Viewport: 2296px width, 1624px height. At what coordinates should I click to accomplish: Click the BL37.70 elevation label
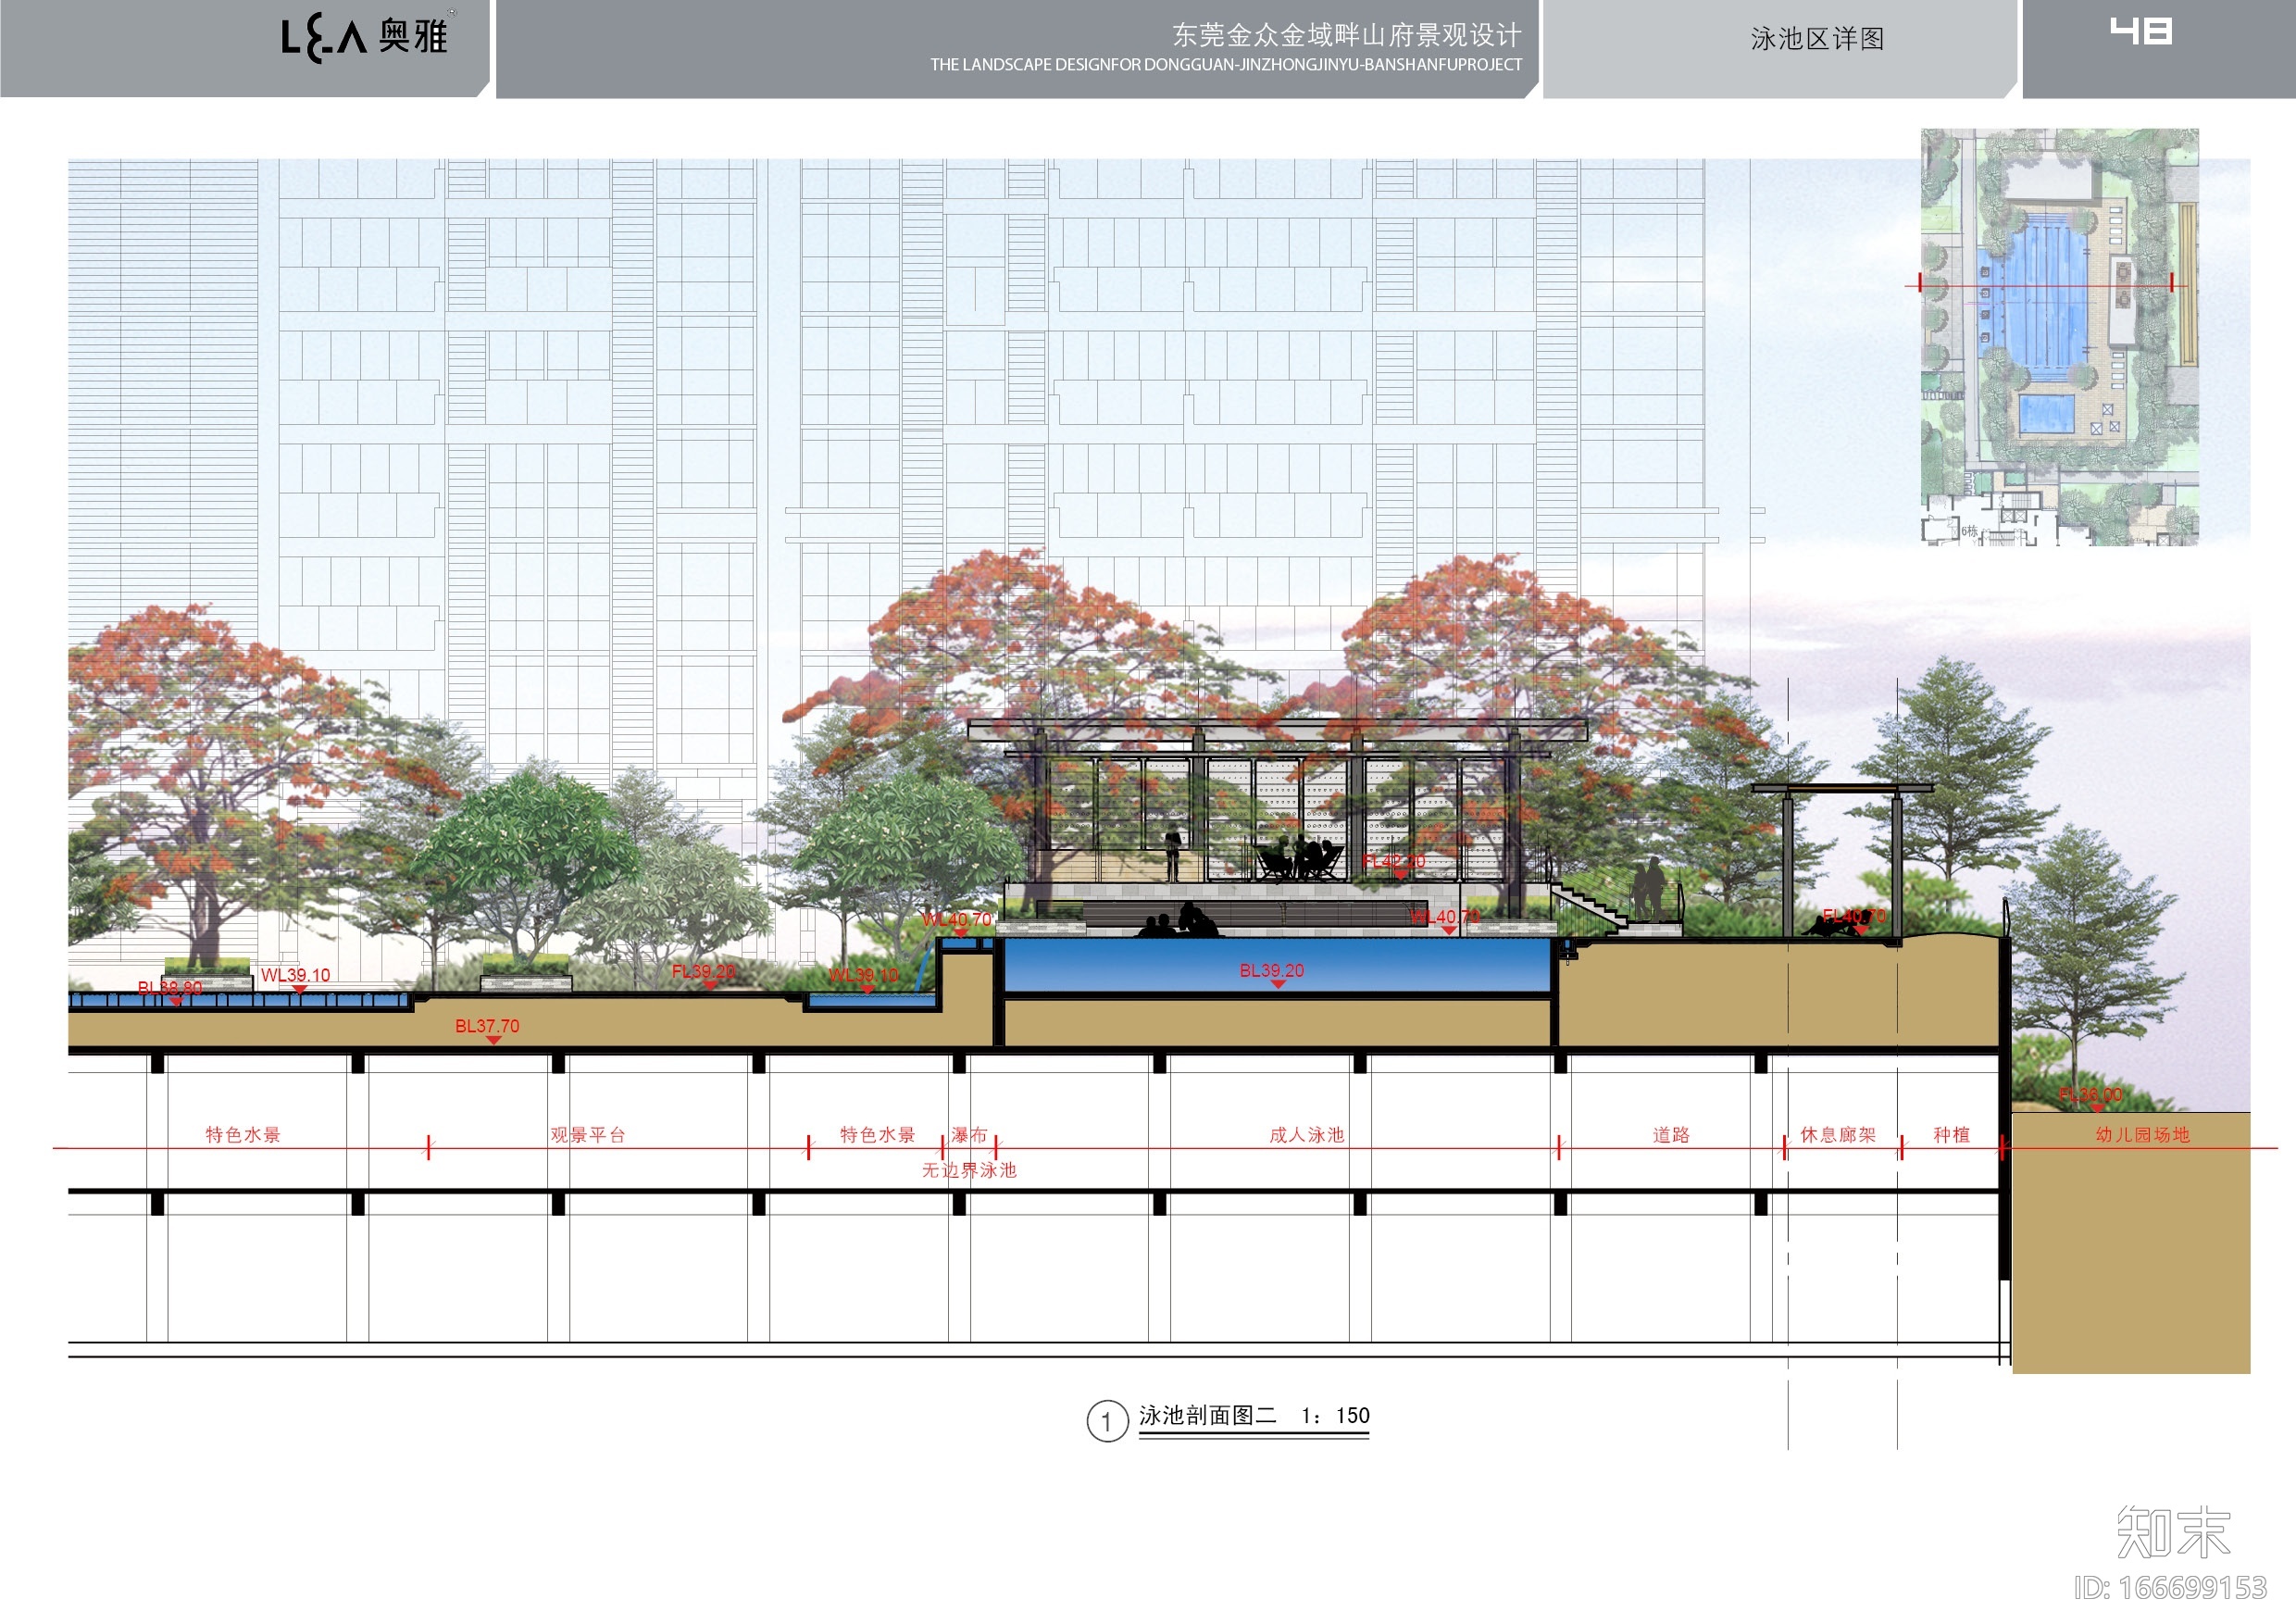point(487,1027)
